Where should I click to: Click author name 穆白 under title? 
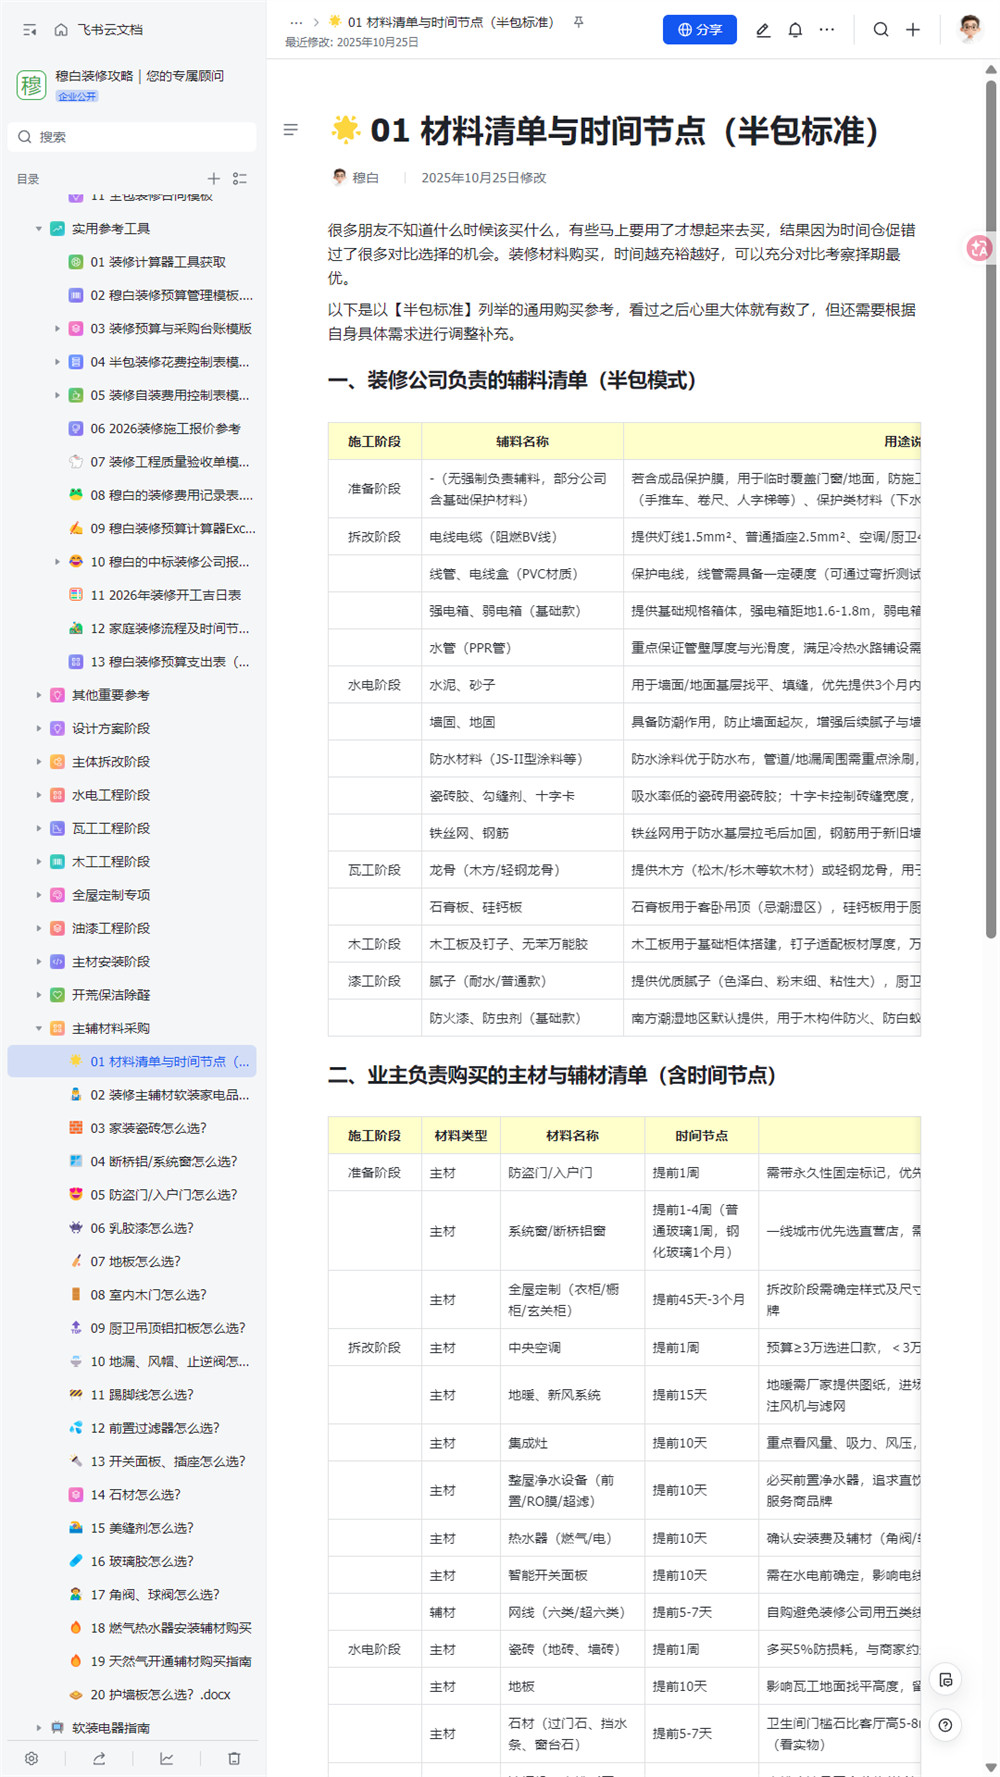coord(366,178)
